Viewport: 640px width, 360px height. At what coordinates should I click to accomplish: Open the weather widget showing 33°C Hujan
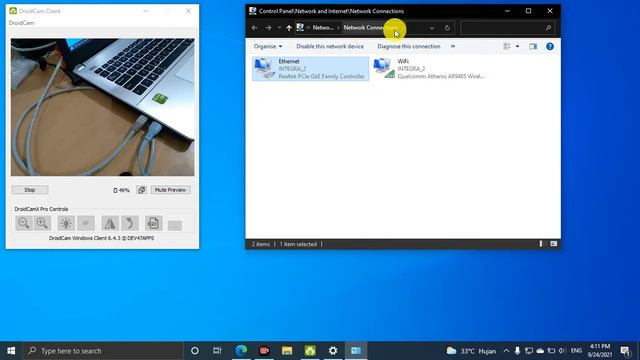(x=471, y=351)
